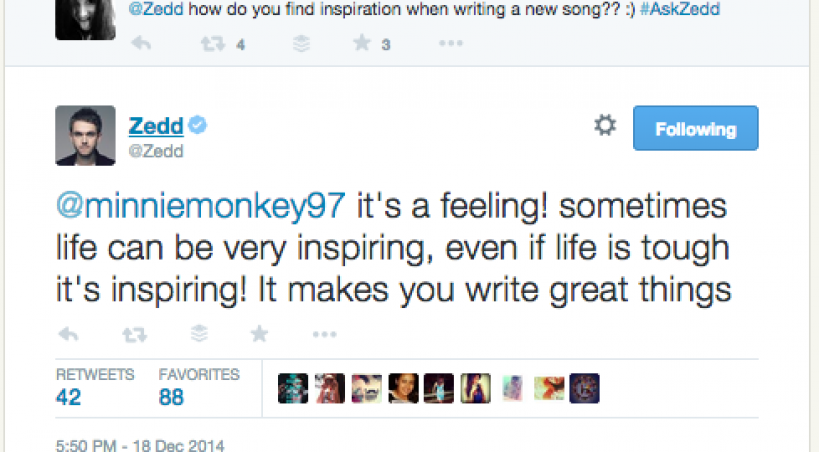Open more options on Zedd's tweet
This screenshot has width=819, height=452.
[x=324, y=334]
